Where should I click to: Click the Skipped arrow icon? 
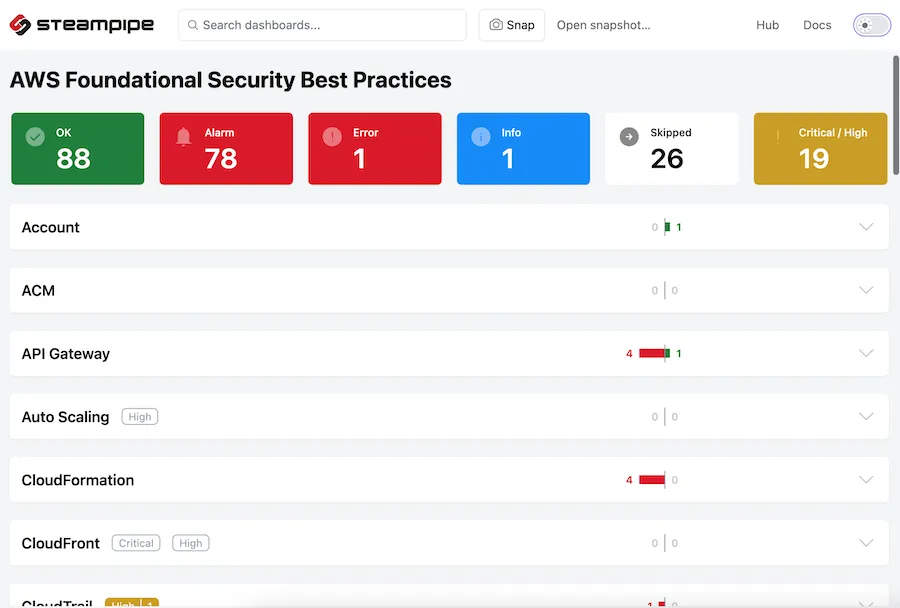(629, 137)
